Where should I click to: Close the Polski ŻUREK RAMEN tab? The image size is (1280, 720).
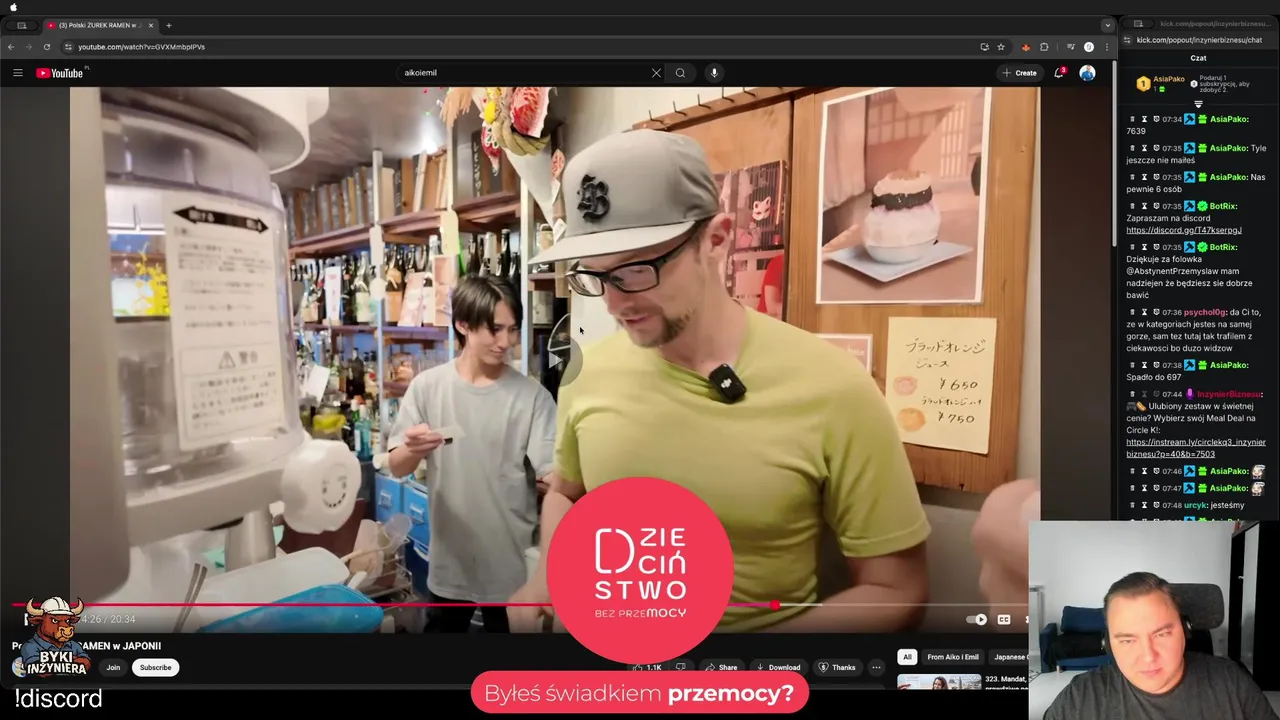point(151,25)
